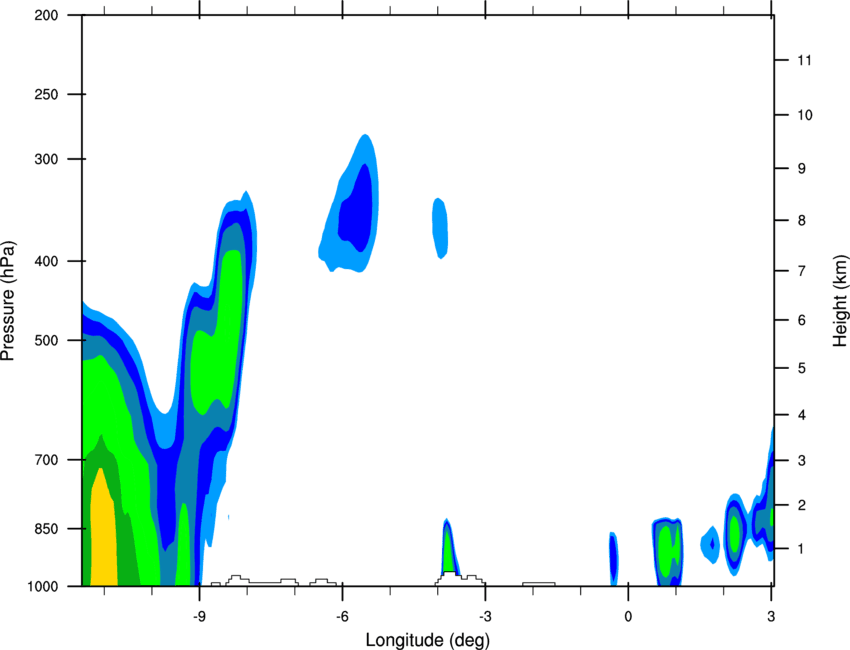850x650 pixels.
Task: Click the 'Height (km)' axis title
Action: [840, 300]
